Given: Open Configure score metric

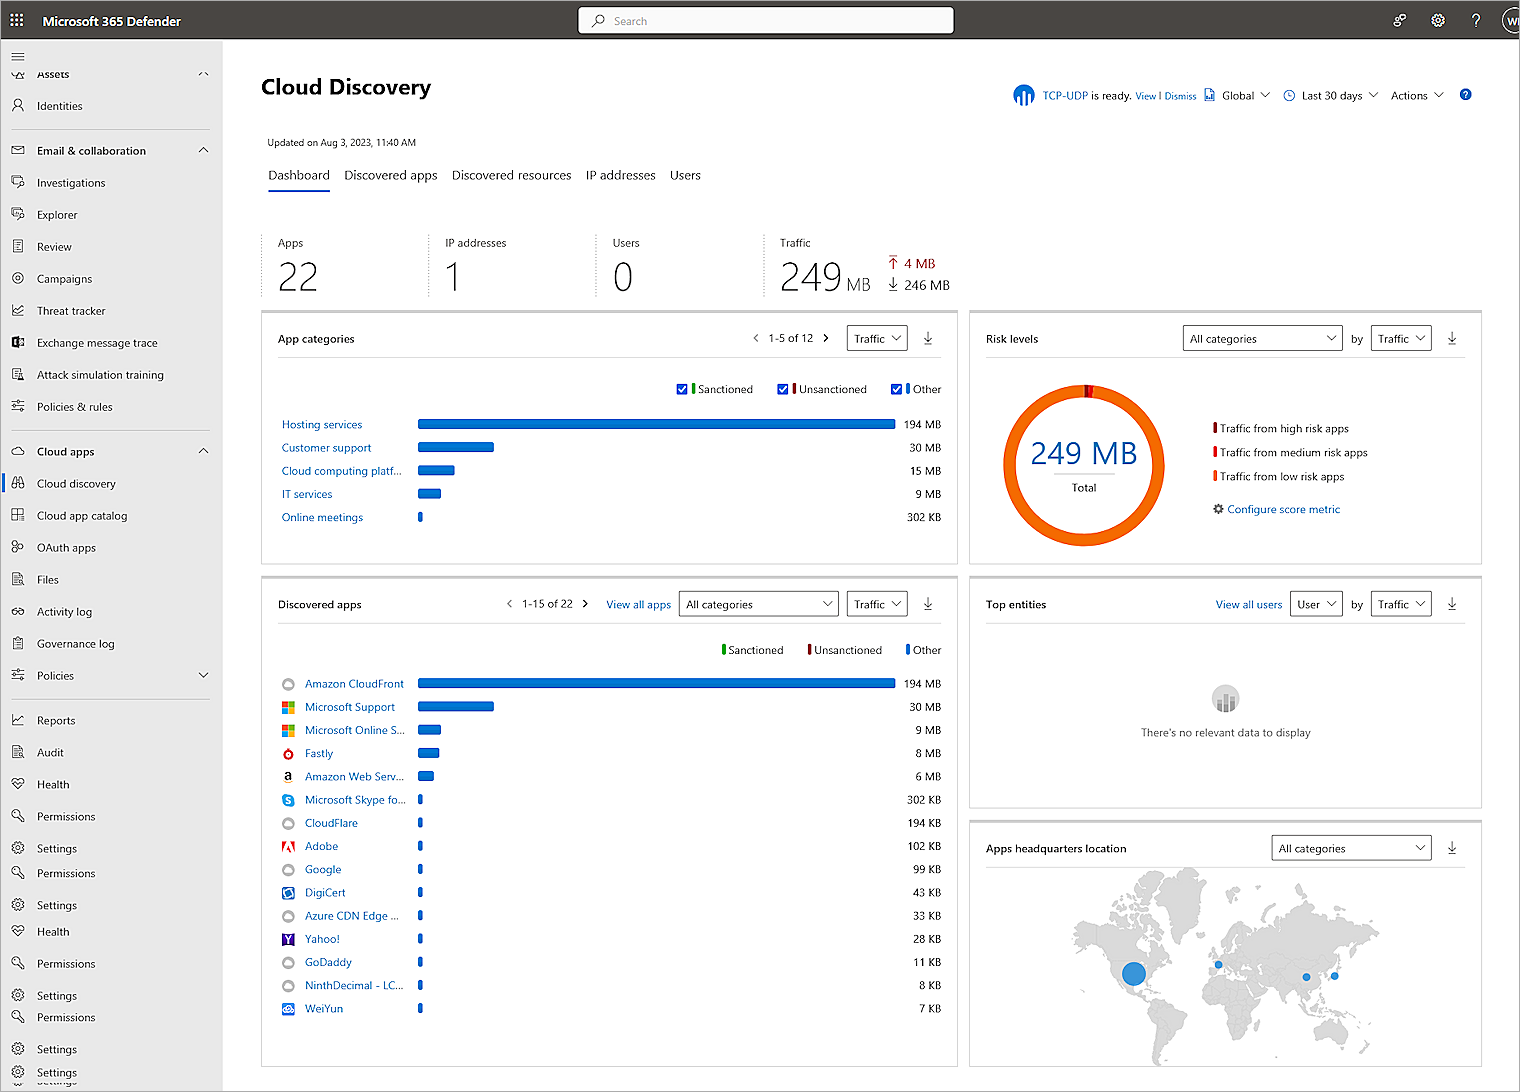Looking at the screenshot, I should click(1284, 509).
